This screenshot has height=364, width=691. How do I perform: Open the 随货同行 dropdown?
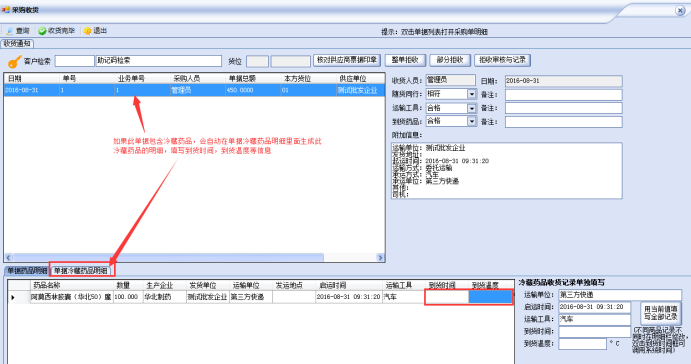pyautogui.click(x=472, y=94)
